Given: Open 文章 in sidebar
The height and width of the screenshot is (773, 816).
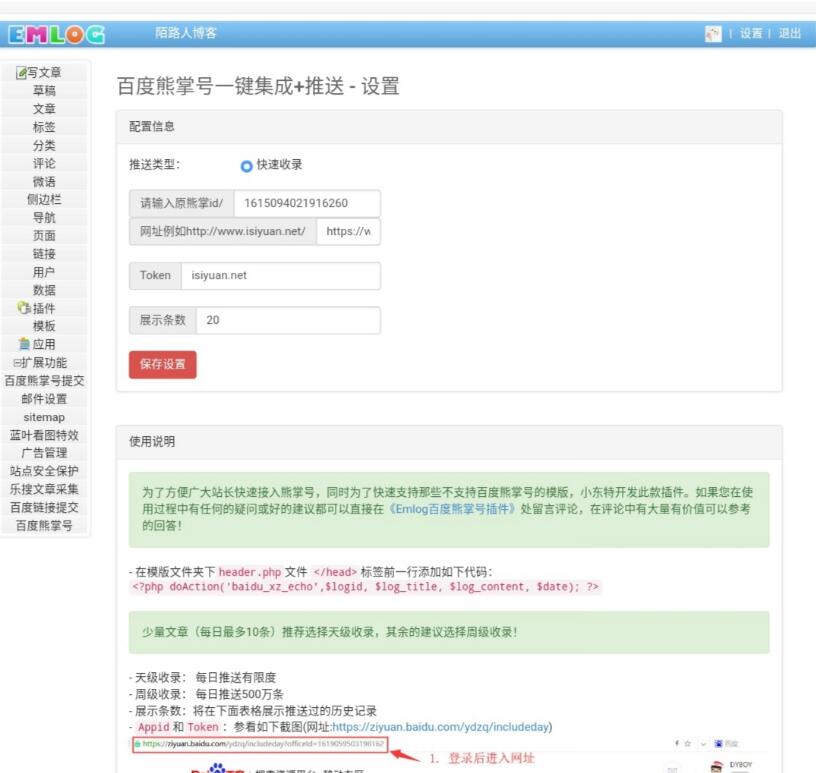Looking at the screenshot, I should (44, 109).
